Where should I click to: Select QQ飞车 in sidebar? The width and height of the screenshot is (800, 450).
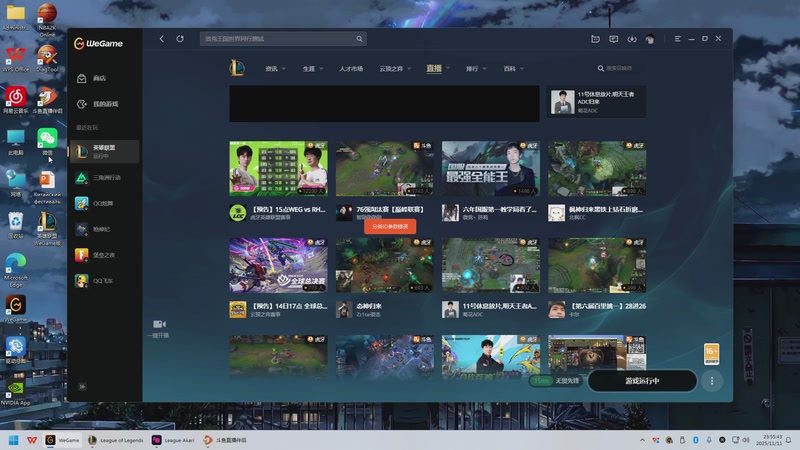click(x=104, y=281)
